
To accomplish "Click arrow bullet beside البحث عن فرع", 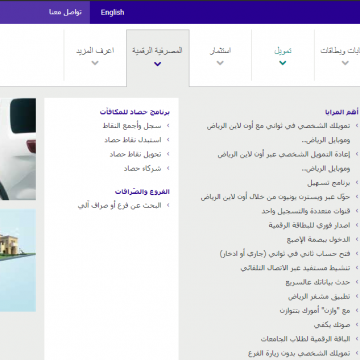I will coord(168,205).
